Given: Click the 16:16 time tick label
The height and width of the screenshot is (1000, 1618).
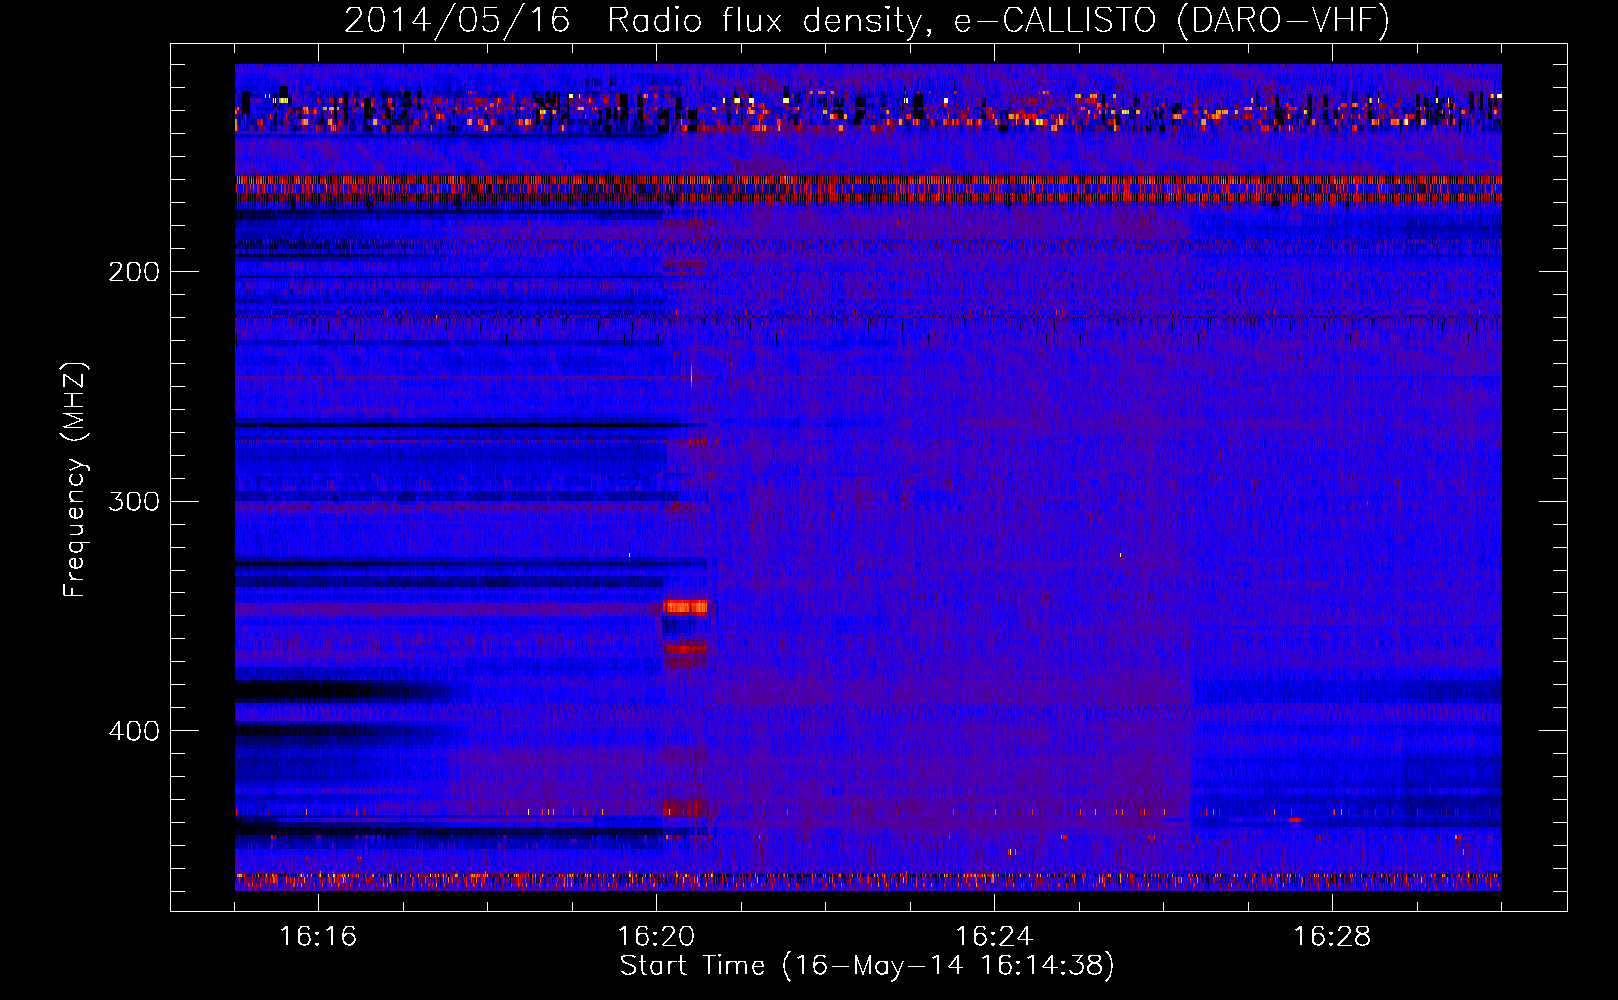Looking at the screenshot, I should click(x=318, y=937).
